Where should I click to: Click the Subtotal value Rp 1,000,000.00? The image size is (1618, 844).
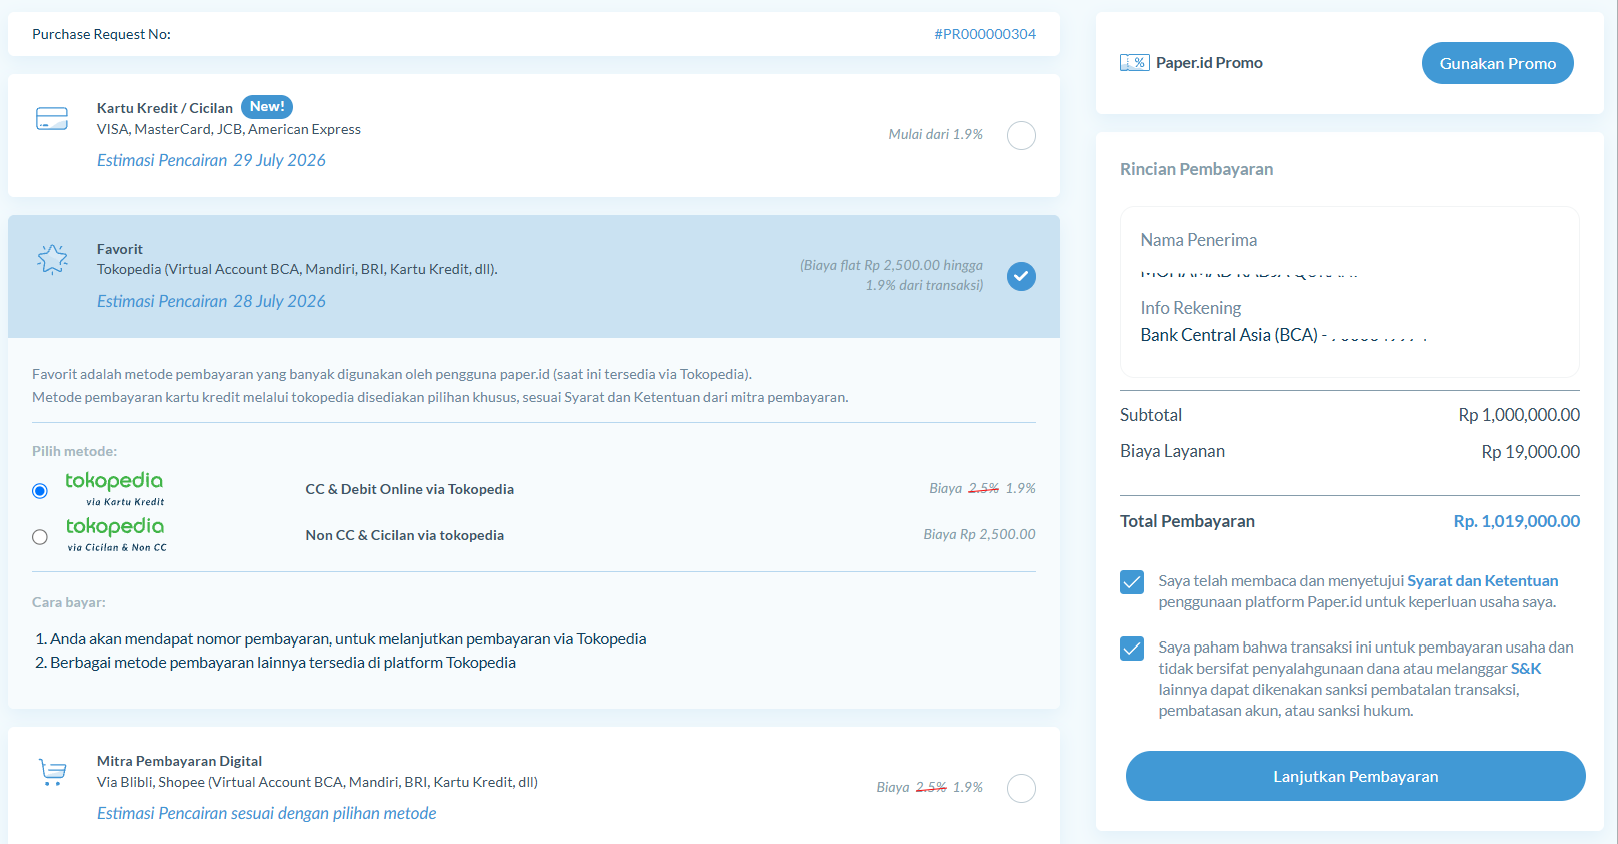[1519, 415]
